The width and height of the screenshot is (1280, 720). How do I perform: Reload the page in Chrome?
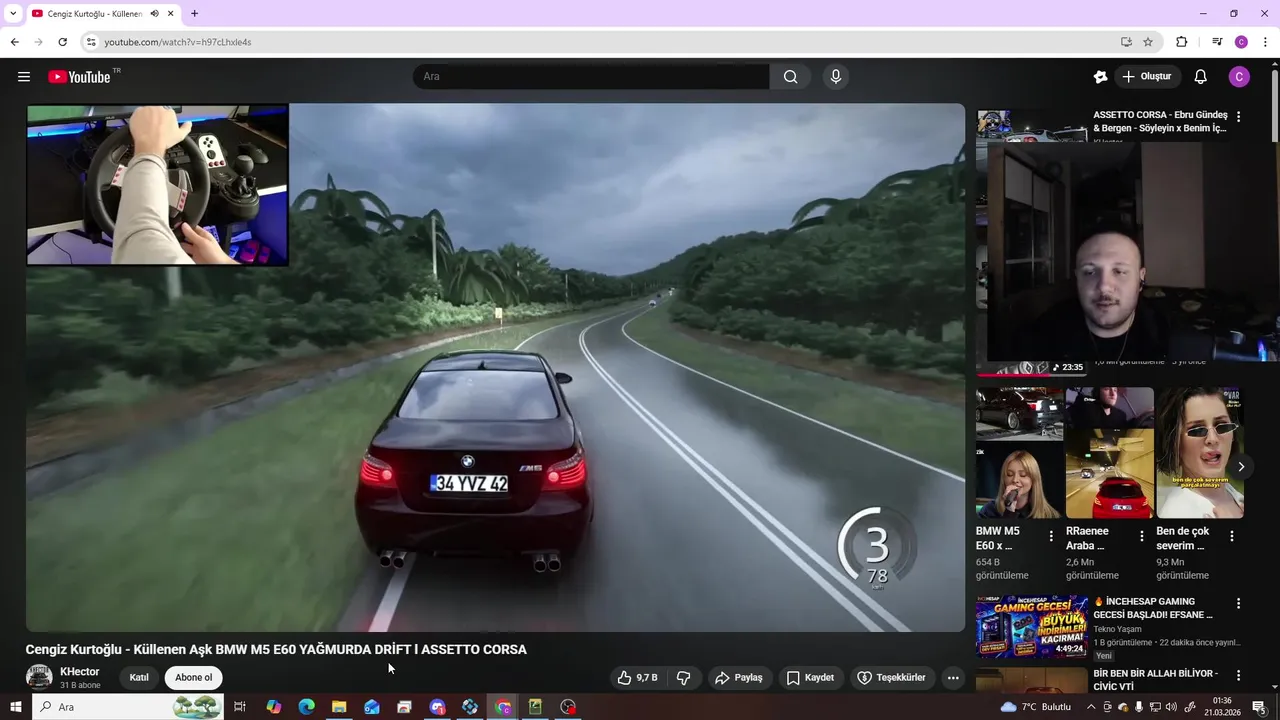(x=62, y=42)
